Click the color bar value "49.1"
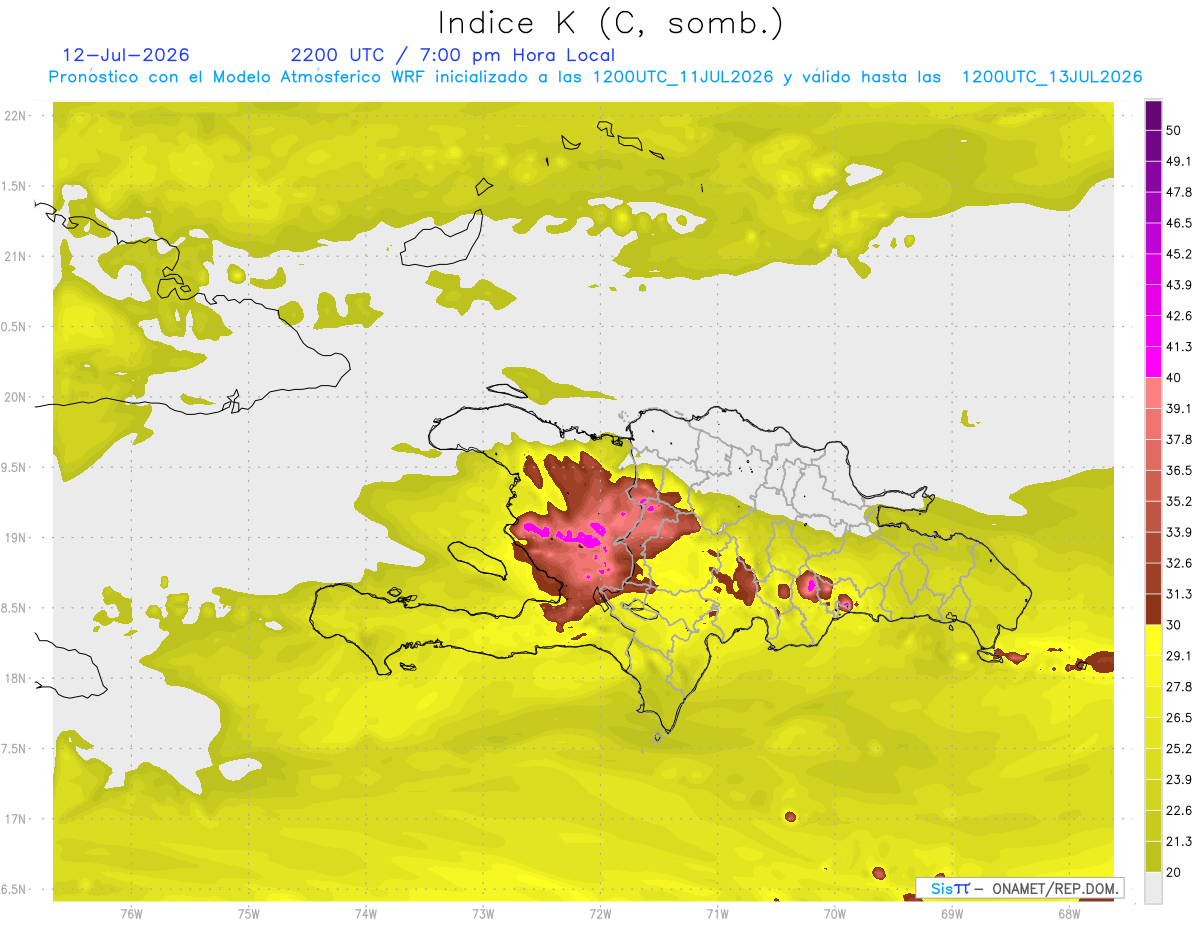Viewport: 1200px width, 927px height. tap(1179, 162)
